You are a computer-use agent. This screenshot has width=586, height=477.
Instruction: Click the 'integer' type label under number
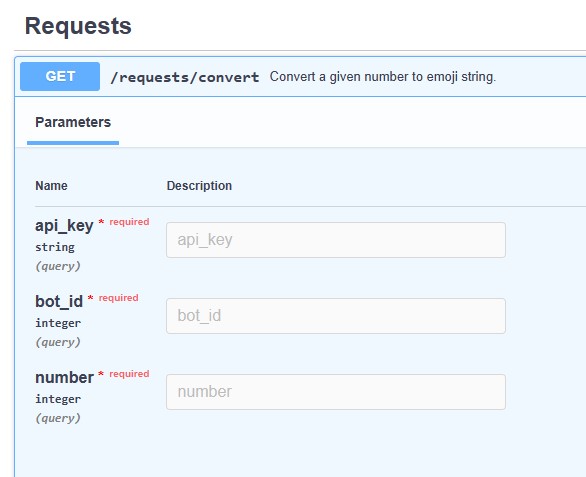(x=58, y=399)
